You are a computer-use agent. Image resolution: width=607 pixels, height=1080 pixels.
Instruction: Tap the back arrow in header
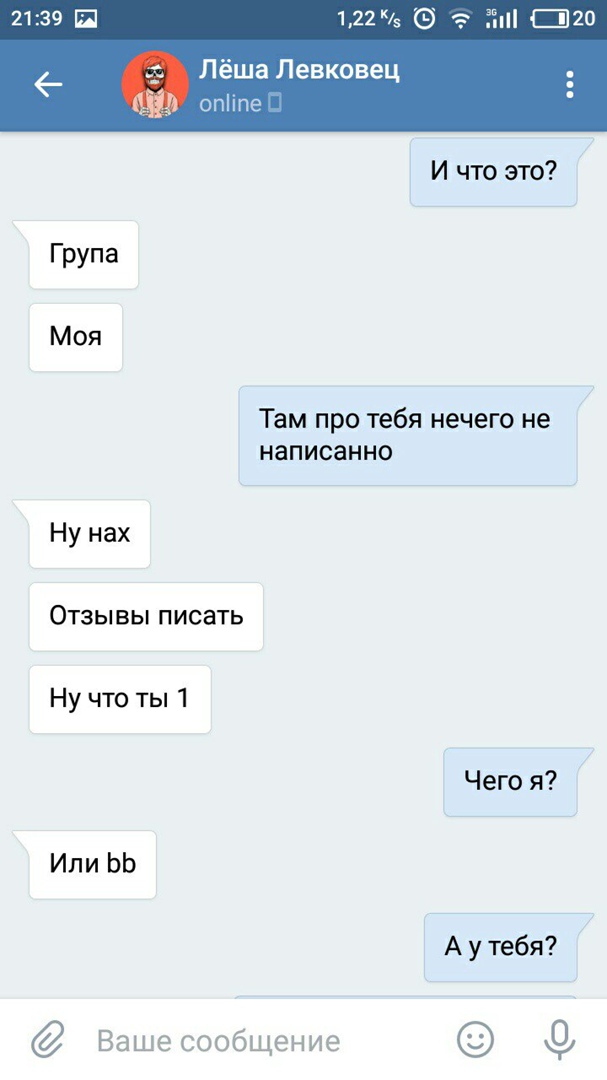pyautogui.click(x=48, y=85)
